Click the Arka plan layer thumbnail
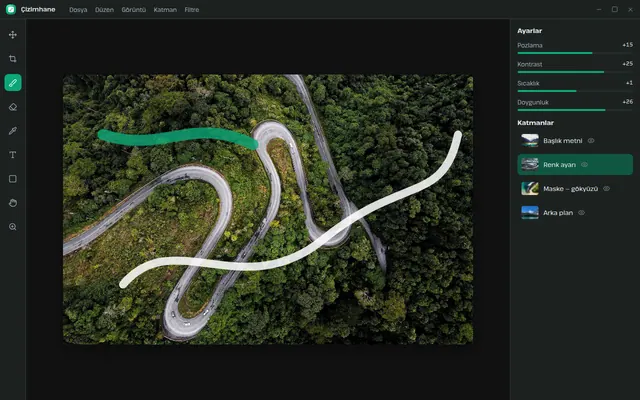Viewport: 640px width, 400px height. (x=530, y=213)
